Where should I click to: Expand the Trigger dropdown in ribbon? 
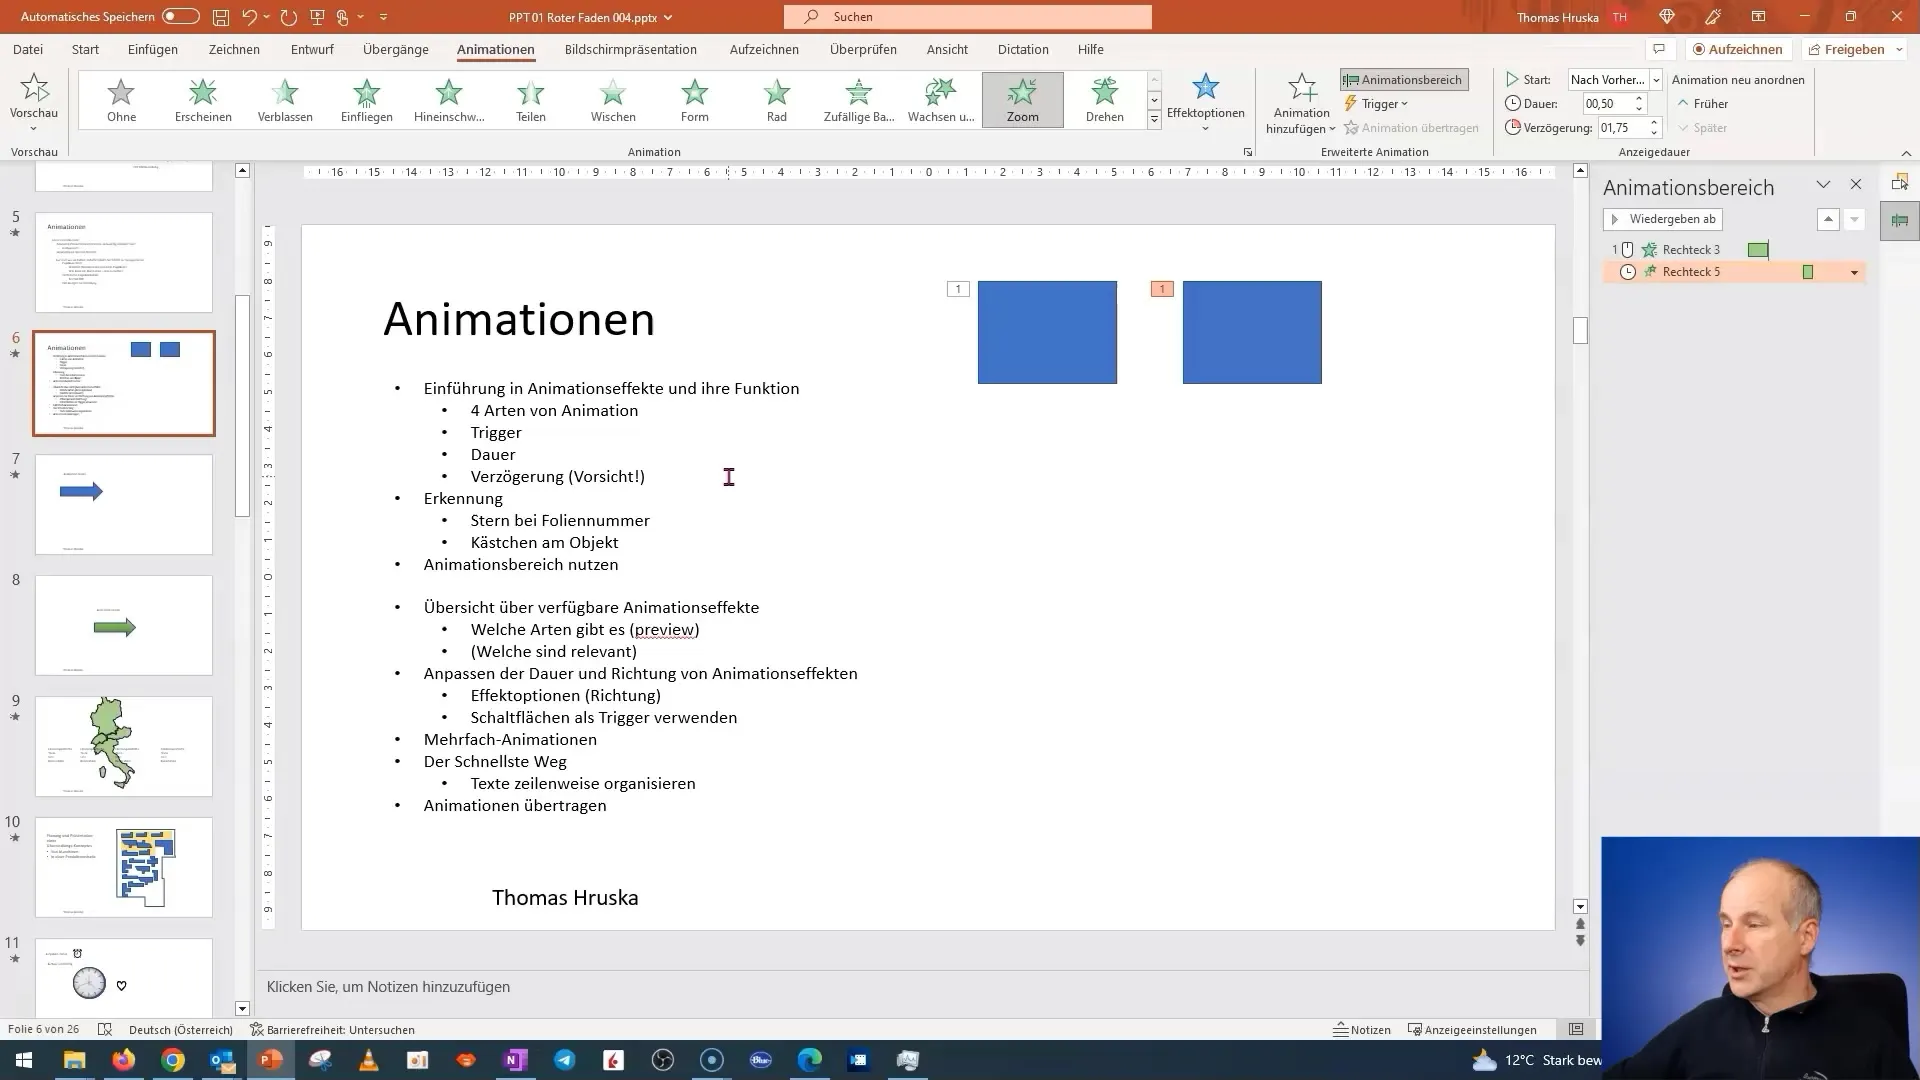click(1381, 103)
